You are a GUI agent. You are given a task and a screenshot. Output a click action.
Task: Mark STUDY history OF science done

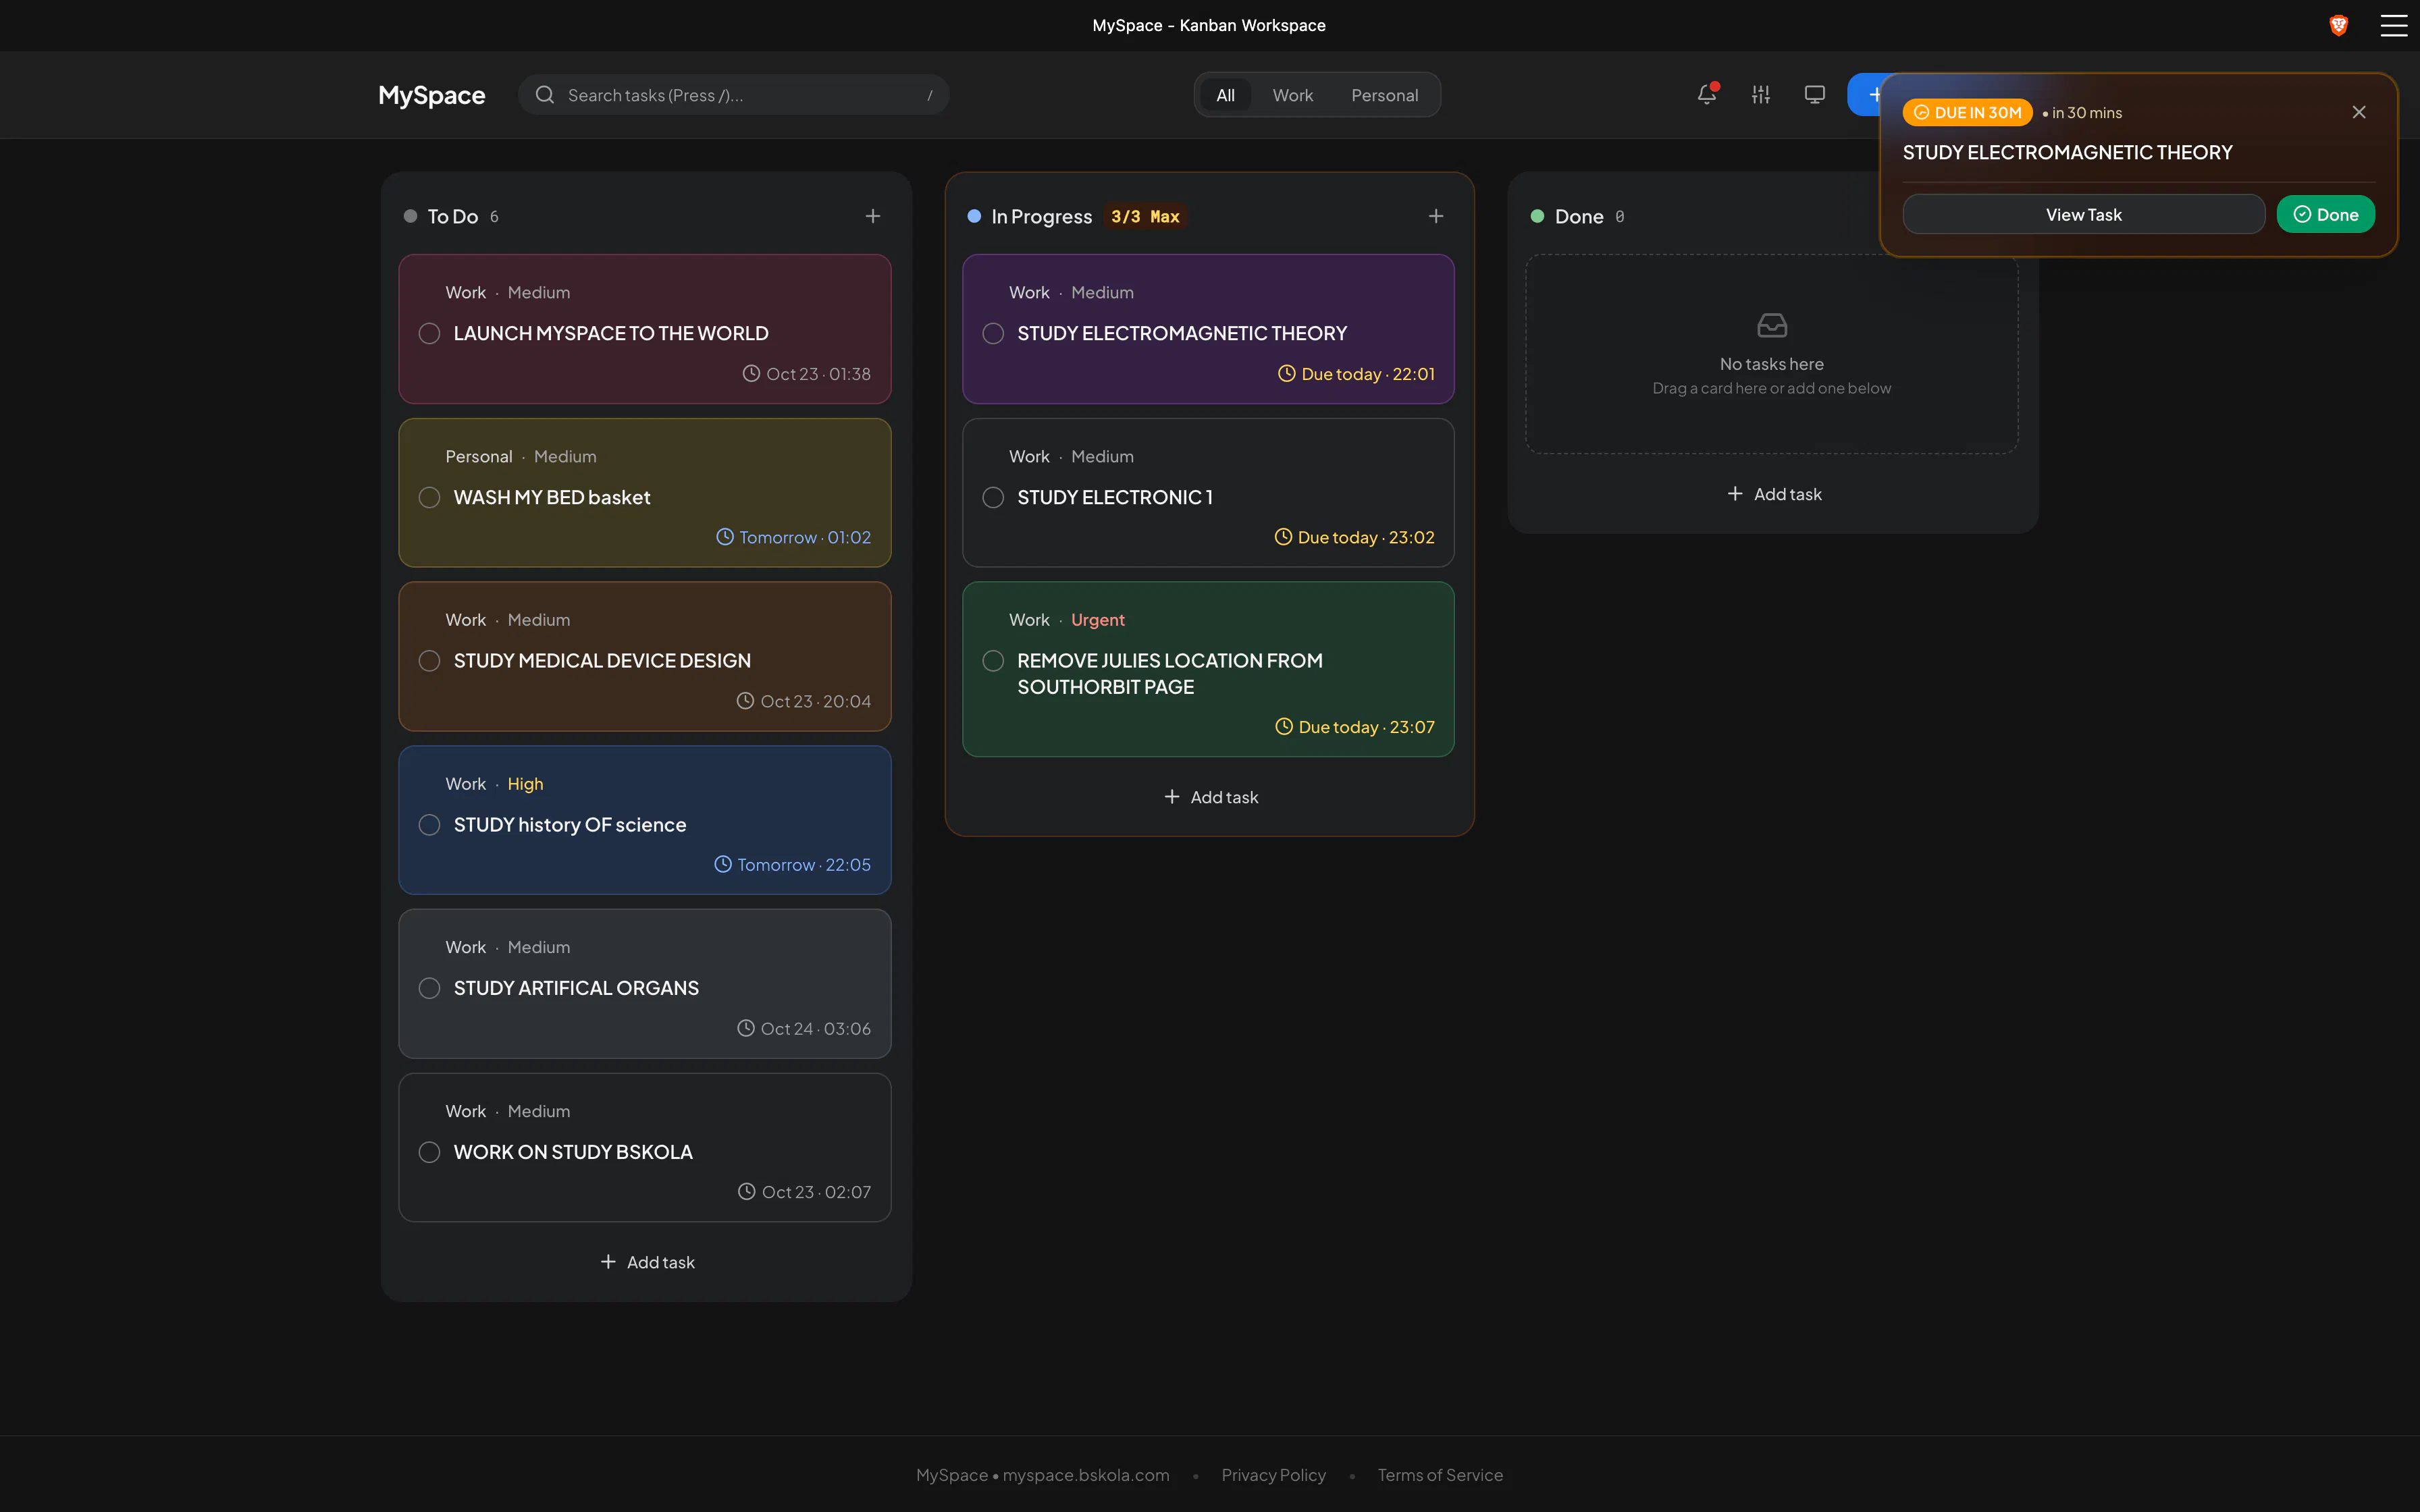coord(429,825)
